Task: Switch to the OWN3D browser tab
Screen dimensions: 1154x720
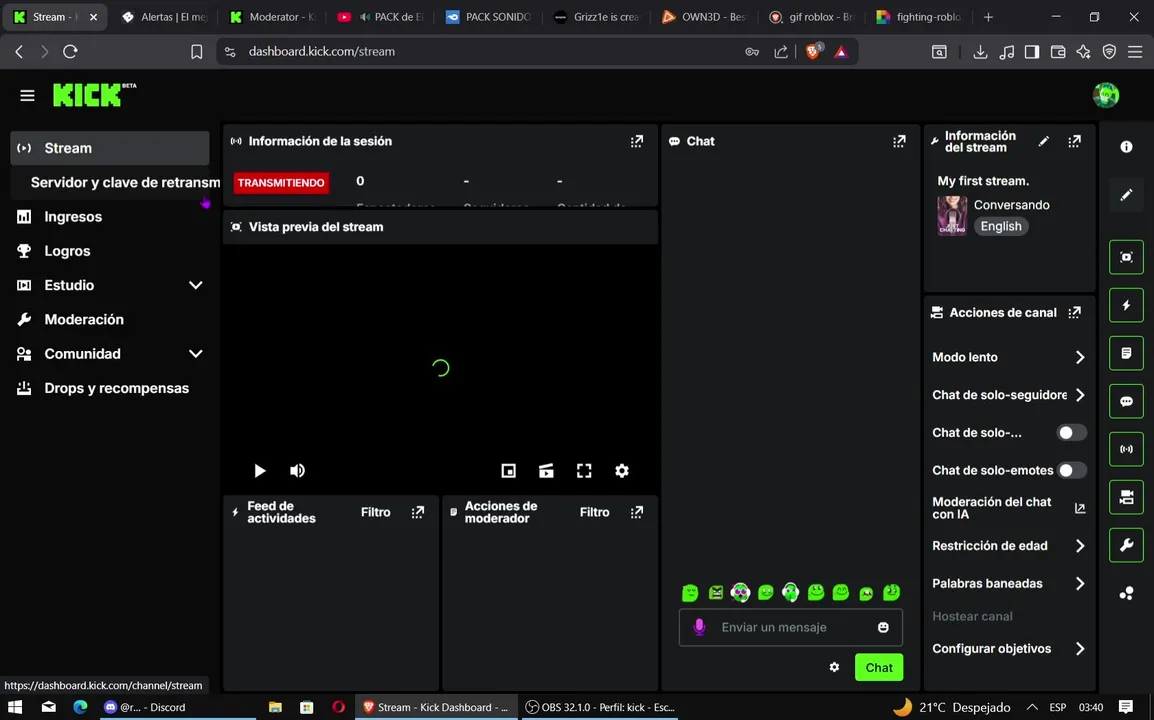Action: (704, 17)
